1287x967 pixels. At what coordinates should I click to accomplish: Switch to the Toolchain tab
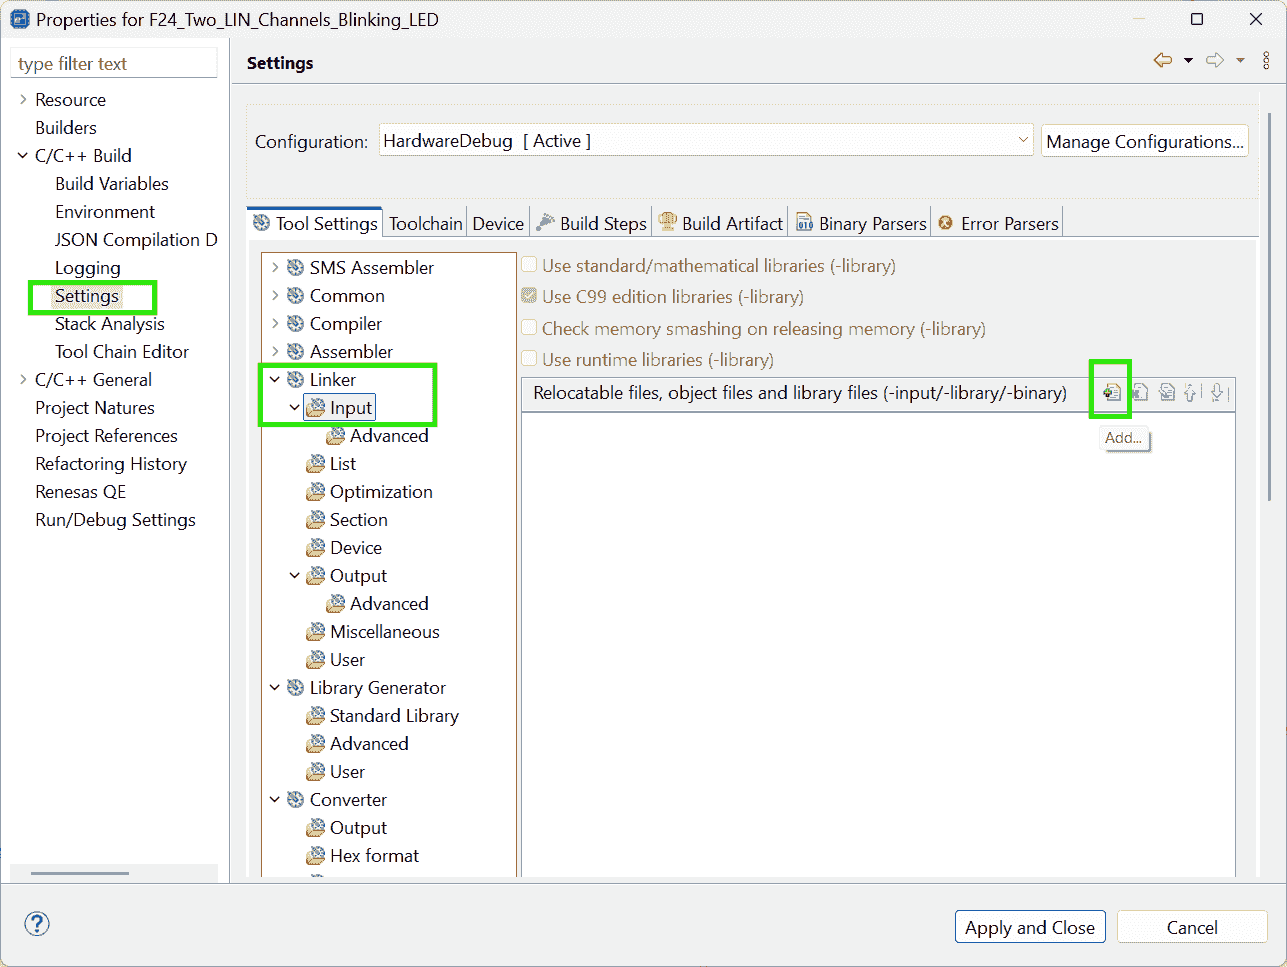424,222
